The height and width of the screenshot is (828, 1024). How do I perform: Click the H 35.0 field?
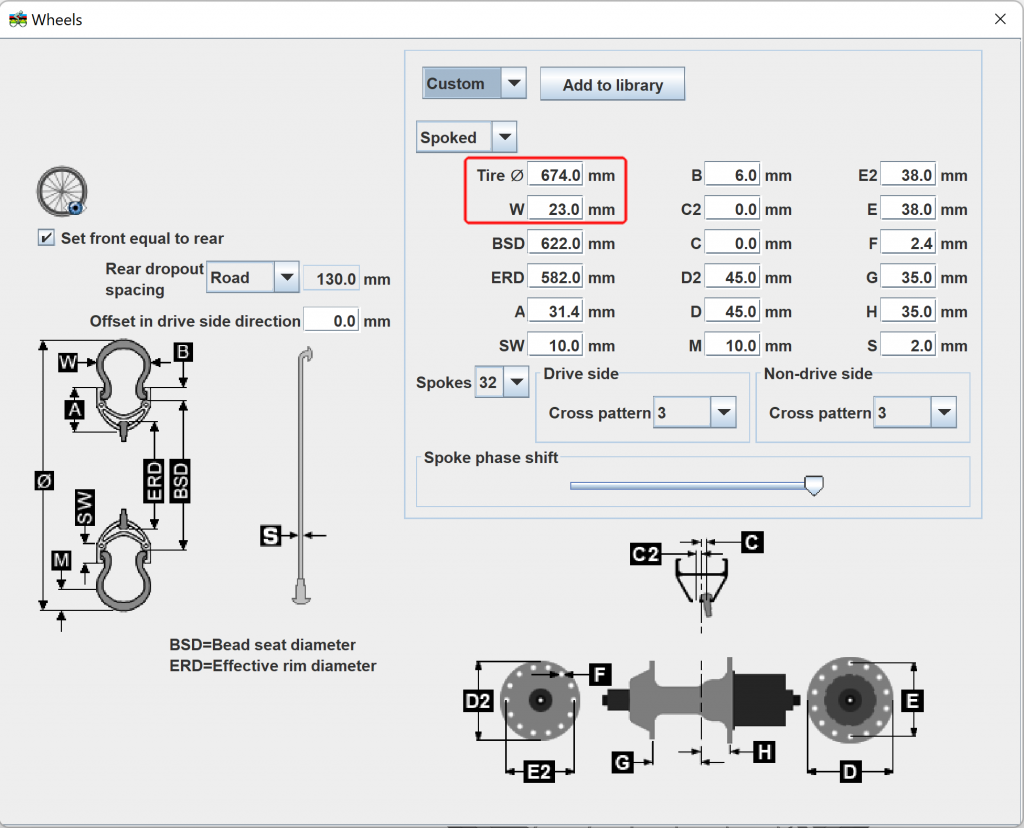pyautogui.click(x=908, y=311)
